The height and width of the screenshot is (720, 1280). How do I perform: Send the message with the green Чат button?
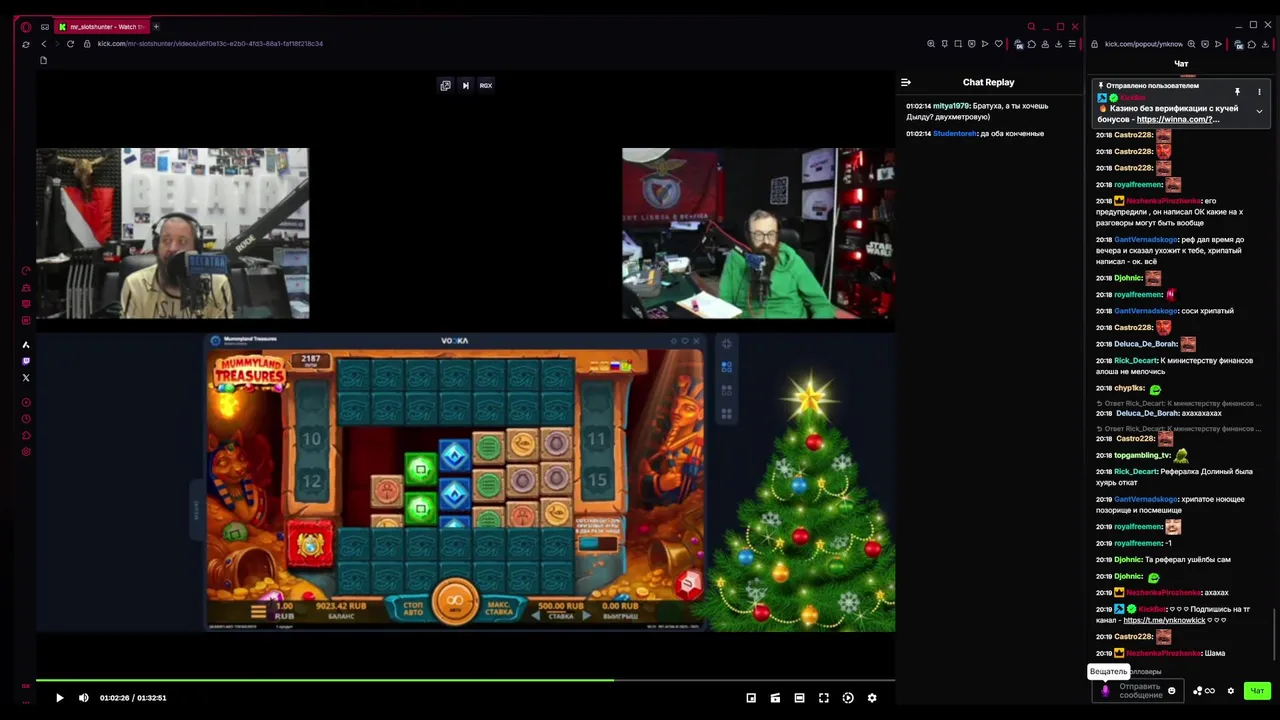pyautogui.click(x=1257, y=691)
